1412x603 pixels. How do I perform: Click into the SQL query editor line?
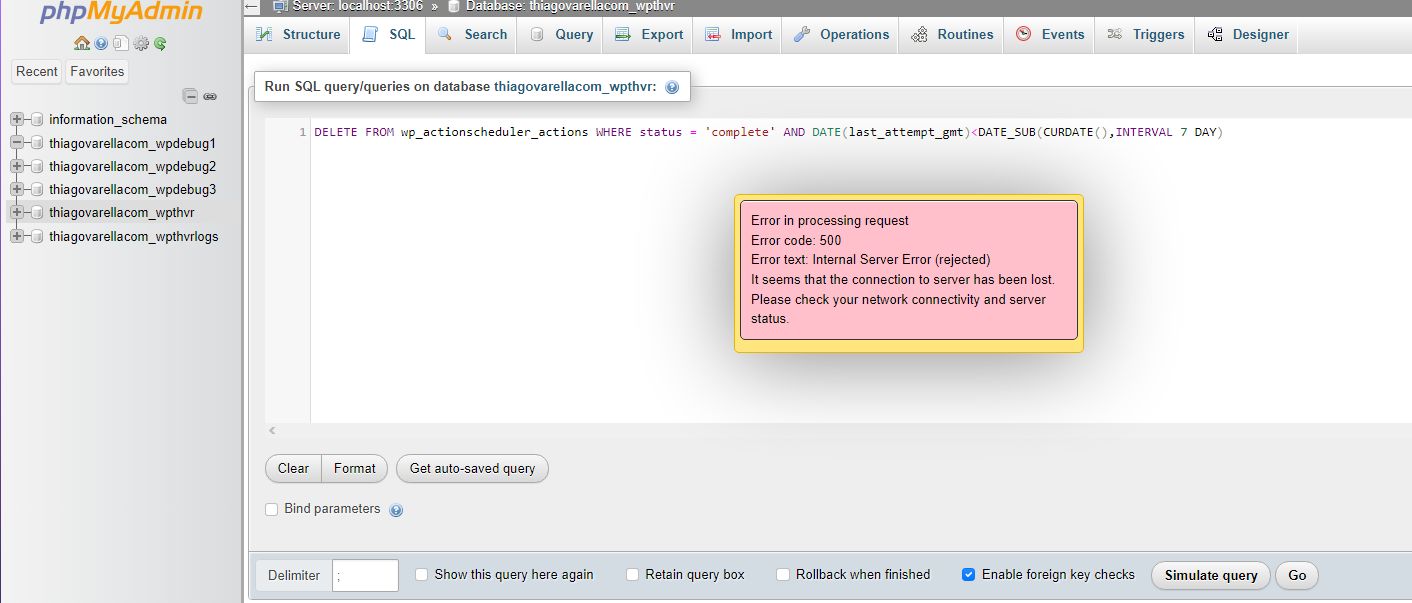[768, 132]
